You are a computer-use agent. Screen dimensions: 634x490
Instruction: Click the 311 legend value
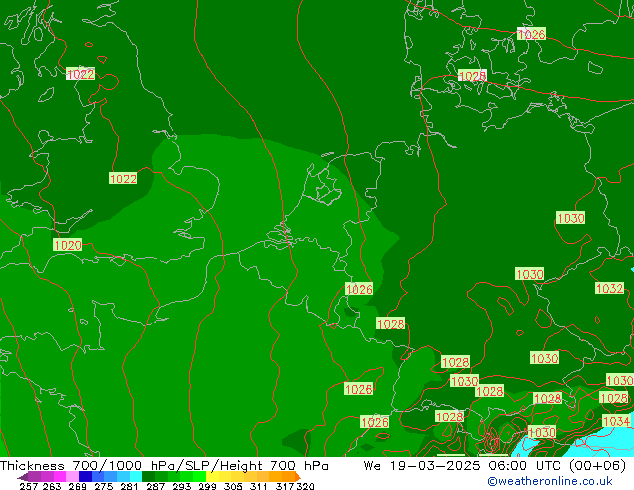[259, 486]
